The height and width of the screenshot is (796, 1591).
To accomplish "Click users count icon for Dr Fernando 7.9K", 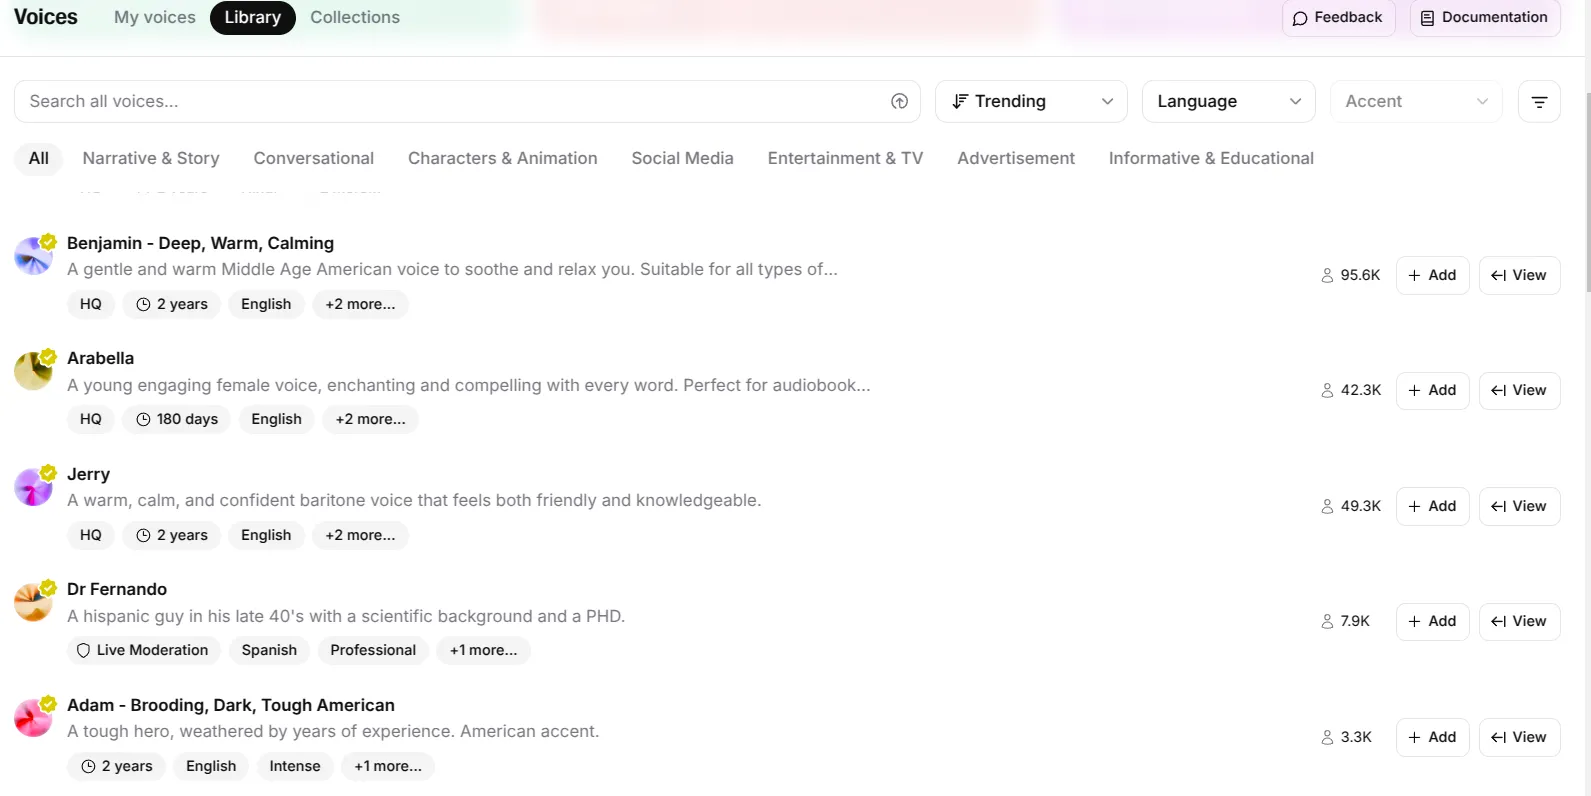I will pyautogui.click(x=1327, y=621).
